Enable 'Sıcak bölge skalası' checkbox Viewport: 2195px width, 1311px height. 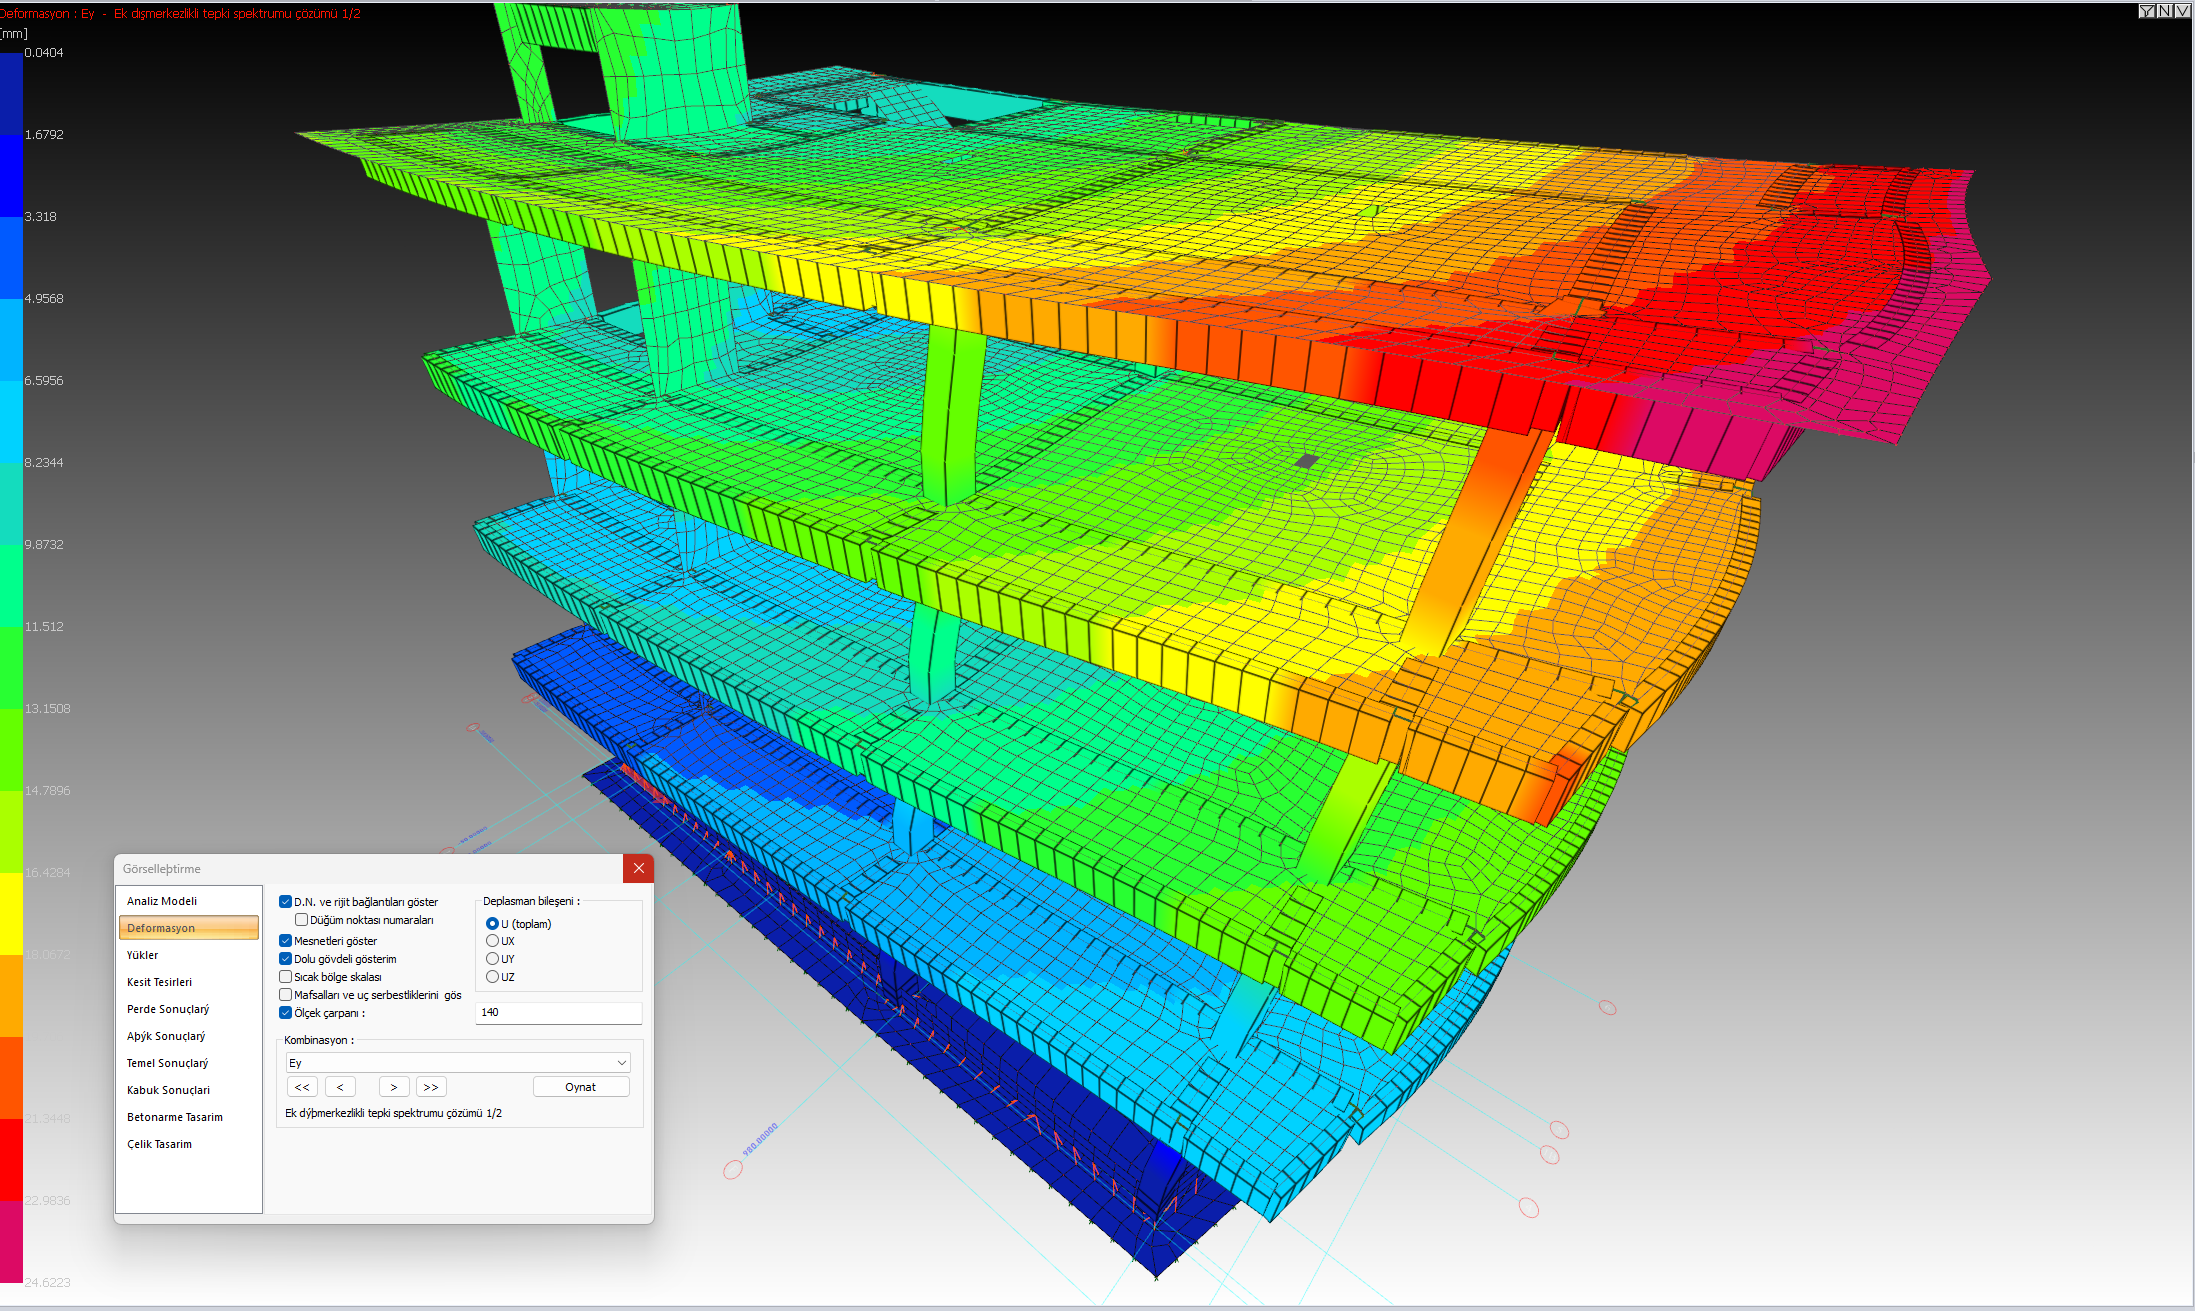pyautogui.click(x=285, y=977)
